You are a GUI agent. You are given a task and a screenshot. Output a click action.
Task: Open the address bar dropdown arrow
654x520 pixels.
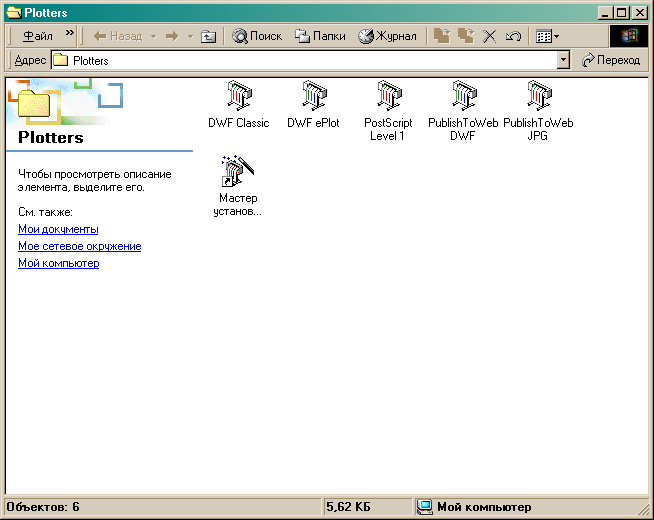pyautogui.click(x=563, y=60)
